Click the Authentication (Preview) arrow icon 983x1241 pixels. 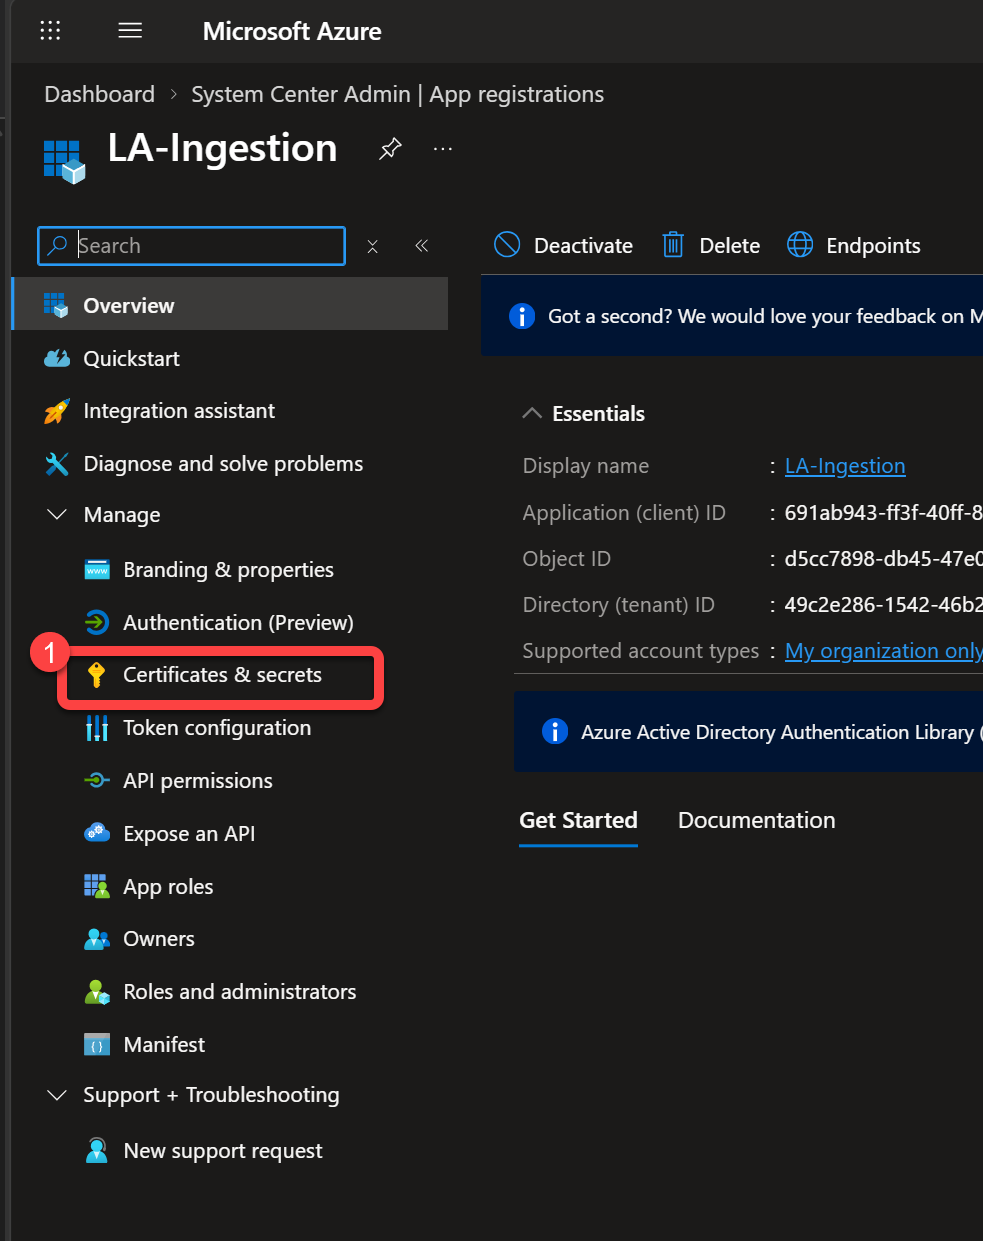point(97,622)
